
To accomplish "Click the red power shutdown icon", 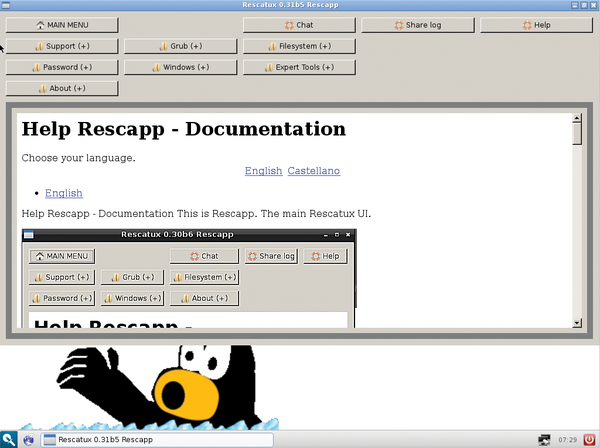I will [x=589, y=440].
